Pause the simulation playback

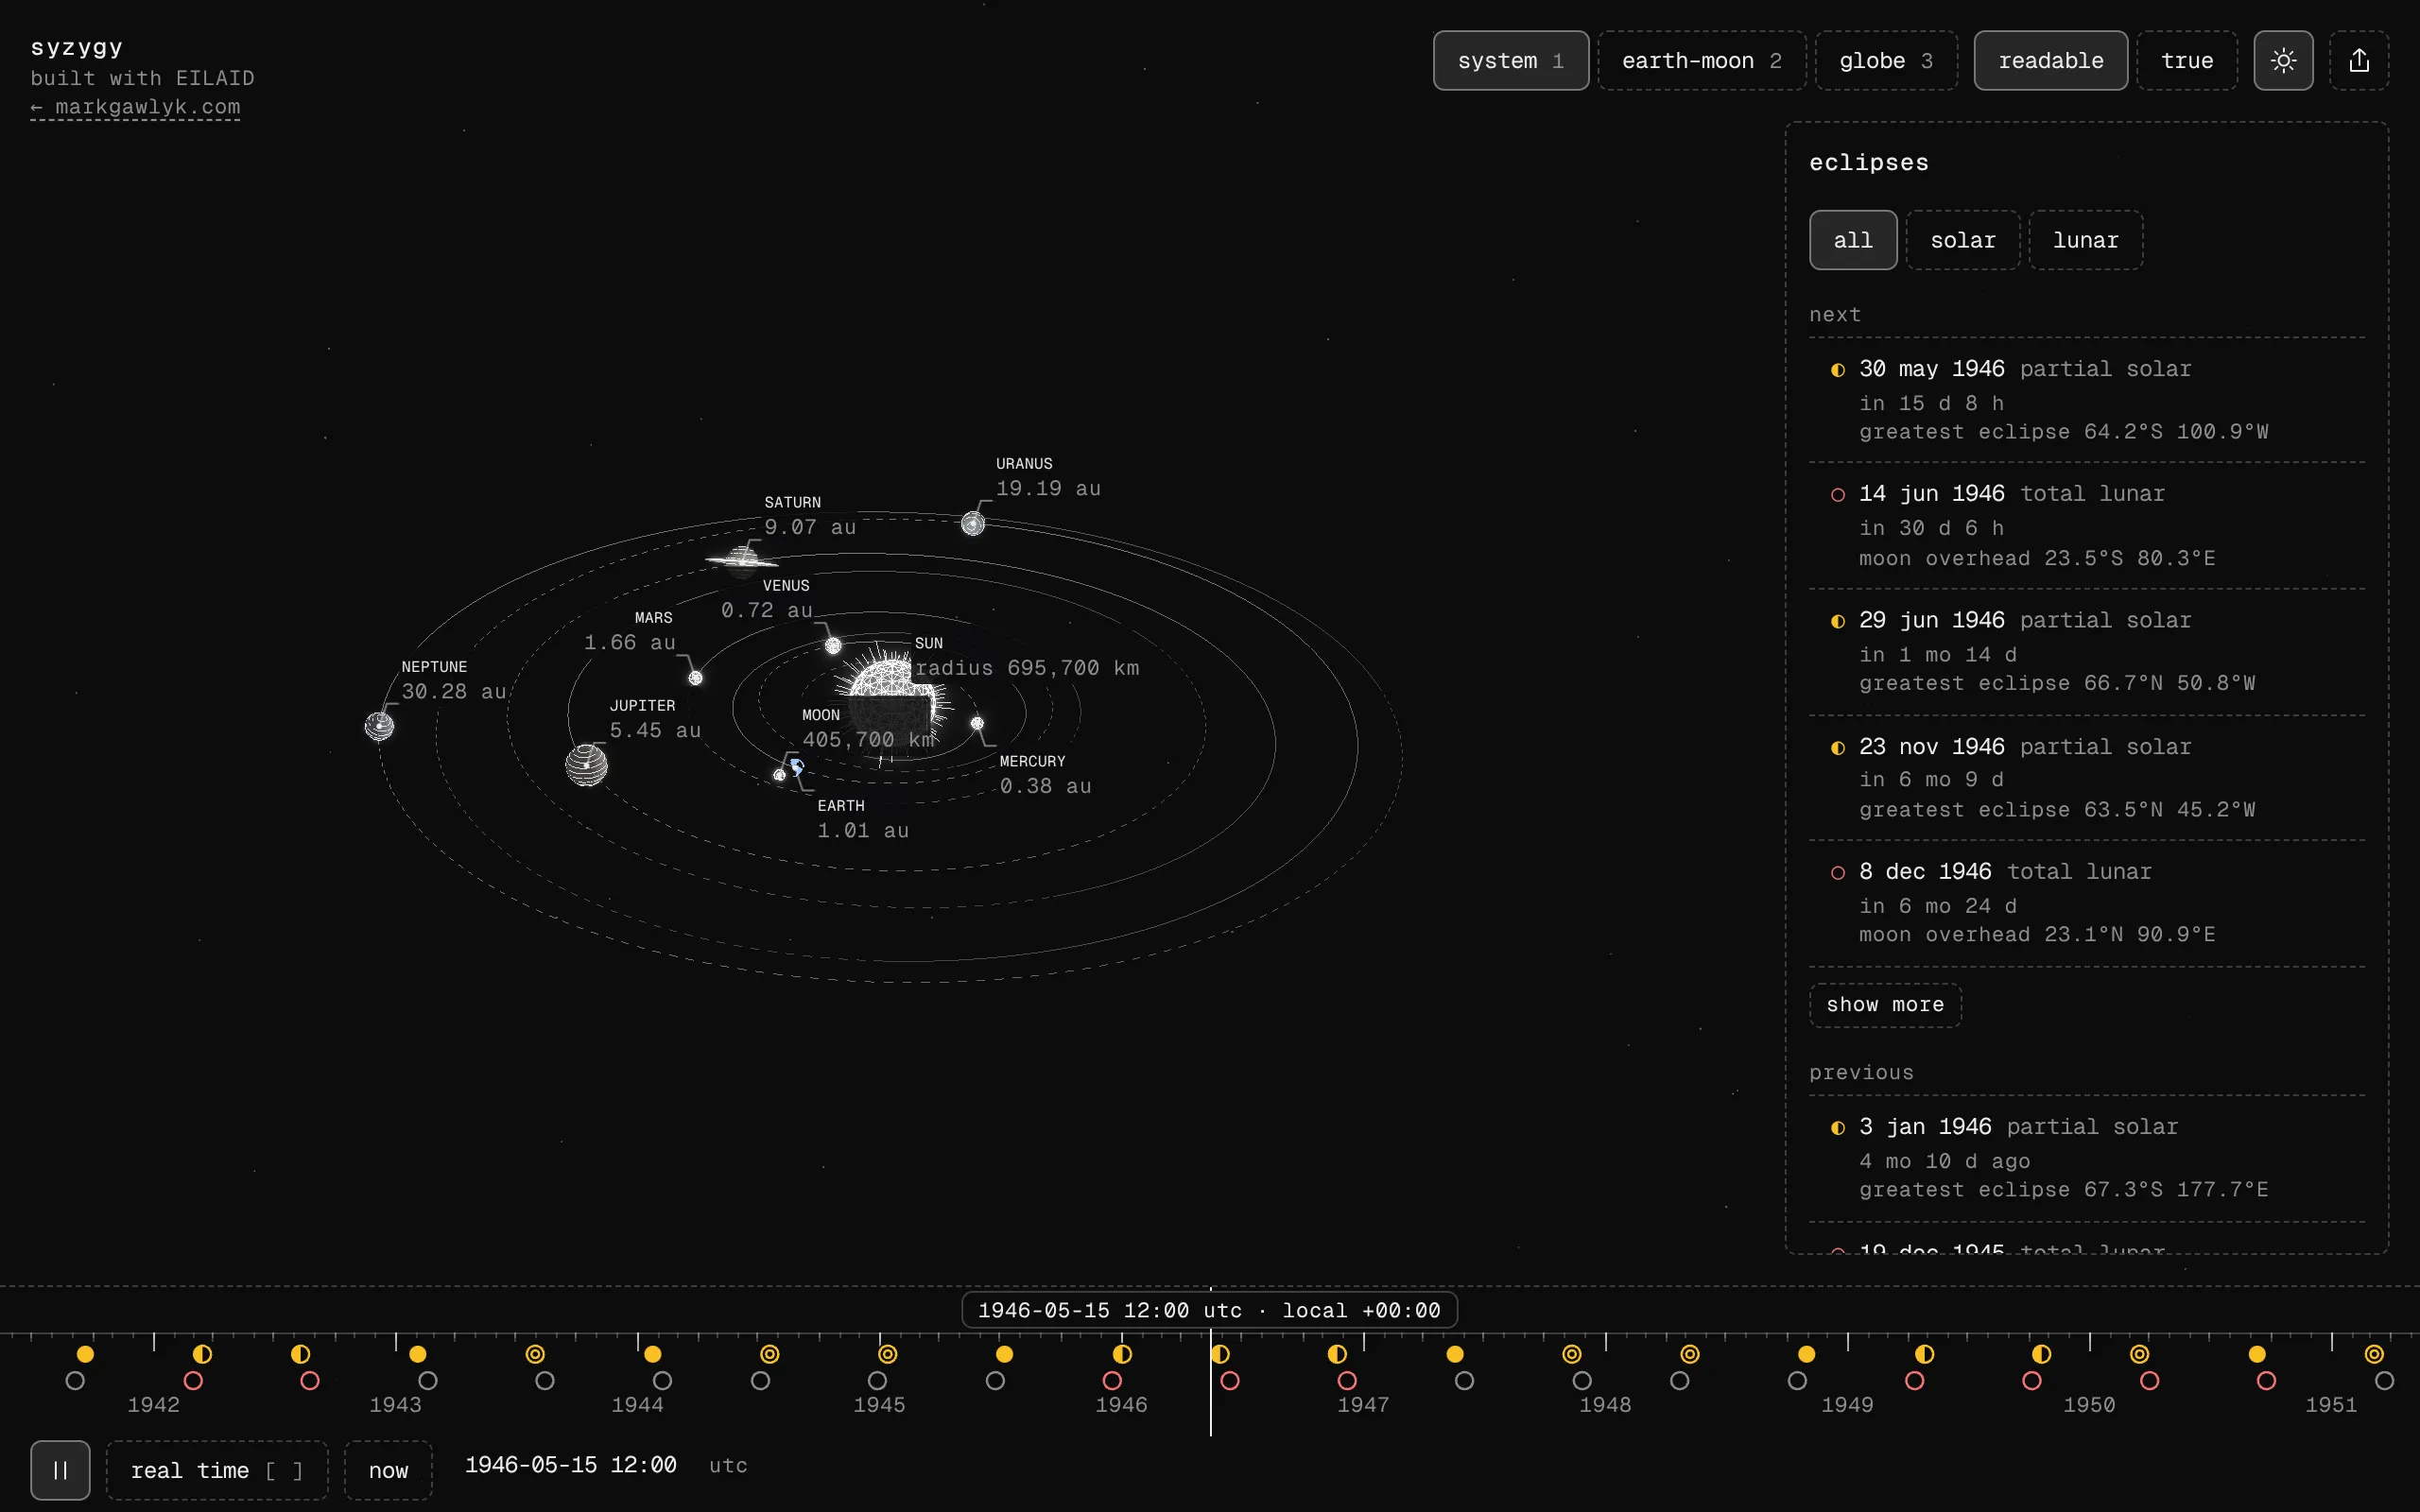point(60,1470)
